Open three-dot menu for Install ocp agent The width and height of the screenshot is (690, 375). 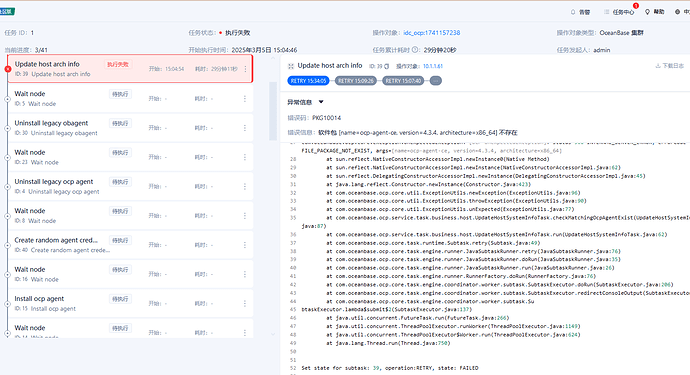point(245,303)
